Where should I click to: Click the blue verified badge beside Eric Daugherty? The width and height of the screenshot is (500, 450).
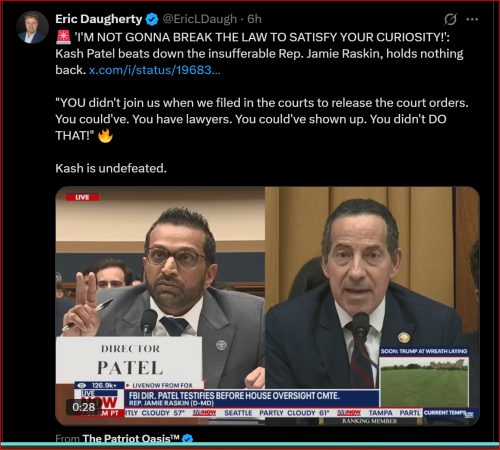[152, 19]
